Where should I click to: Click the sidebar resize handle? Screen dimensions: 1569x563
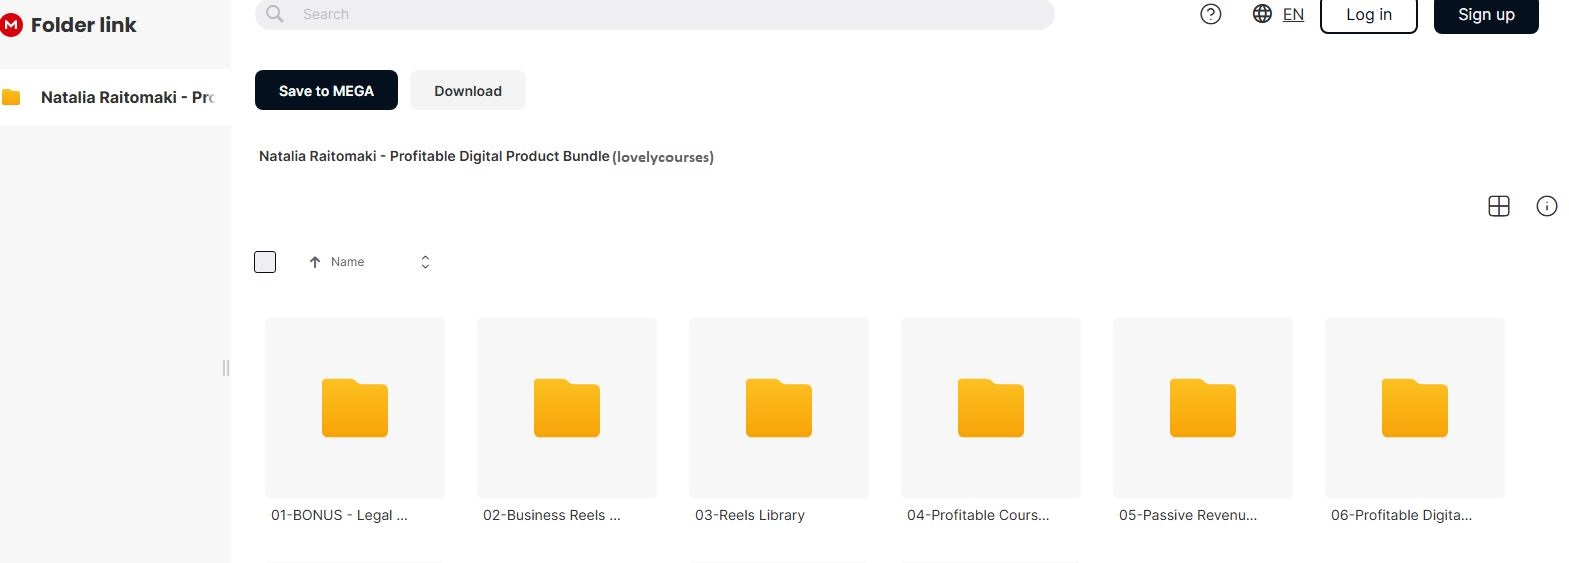point(226,368)
